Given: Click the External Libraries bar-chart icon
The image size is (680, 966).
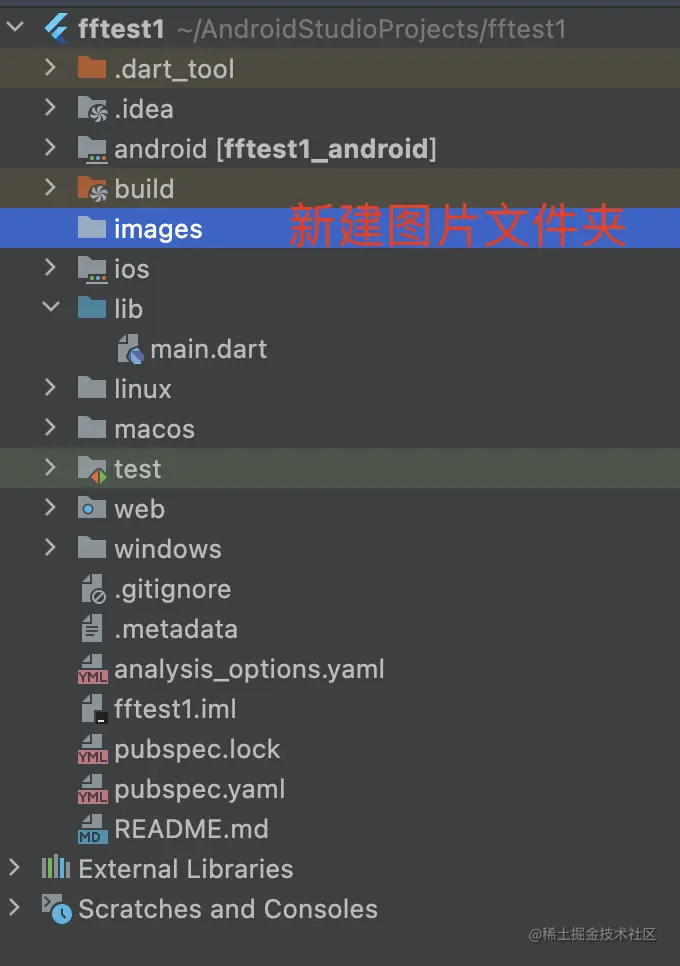Looking at the screenshot, I should pos(56,868).
